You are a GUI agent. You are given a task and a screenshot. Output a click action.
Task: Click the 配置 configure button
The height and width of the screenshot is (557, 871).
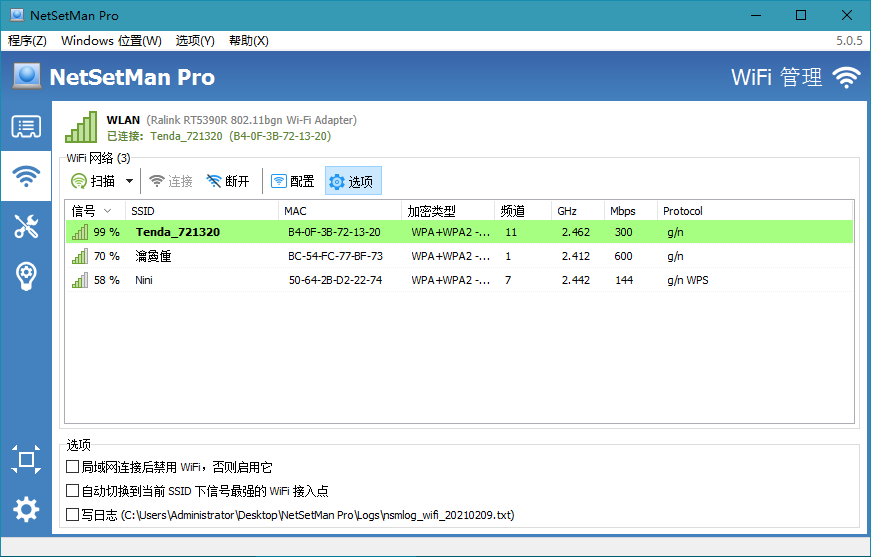[292, 181]
